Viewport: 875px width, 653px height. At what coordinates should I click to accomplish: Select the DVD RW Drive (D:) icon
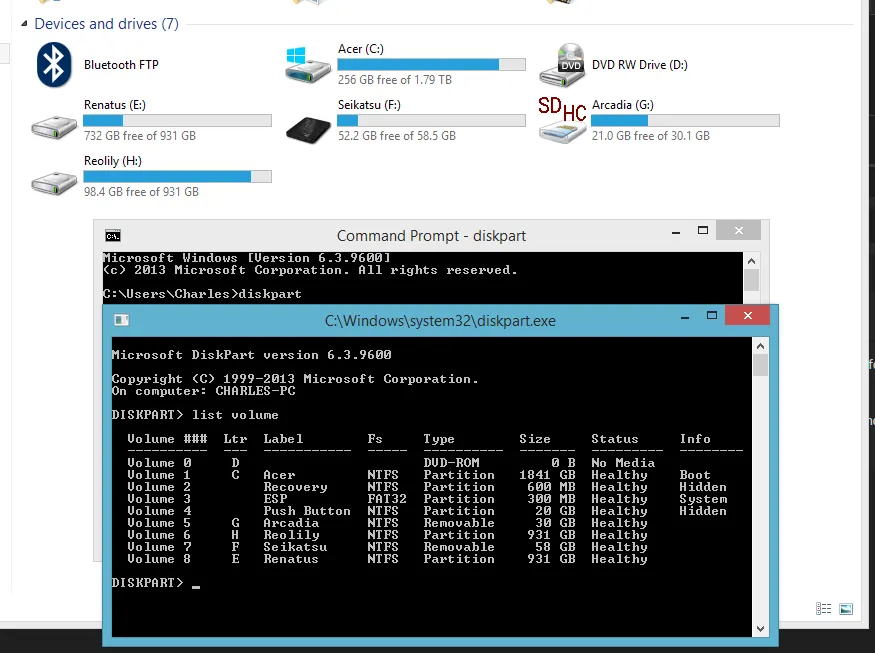pos(562,65)
